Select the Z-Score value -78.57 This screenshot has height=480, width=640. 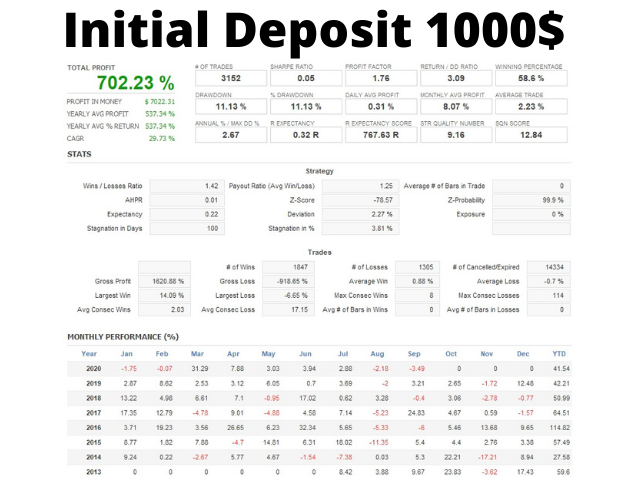pyautogui.click(x=360, y=200)
